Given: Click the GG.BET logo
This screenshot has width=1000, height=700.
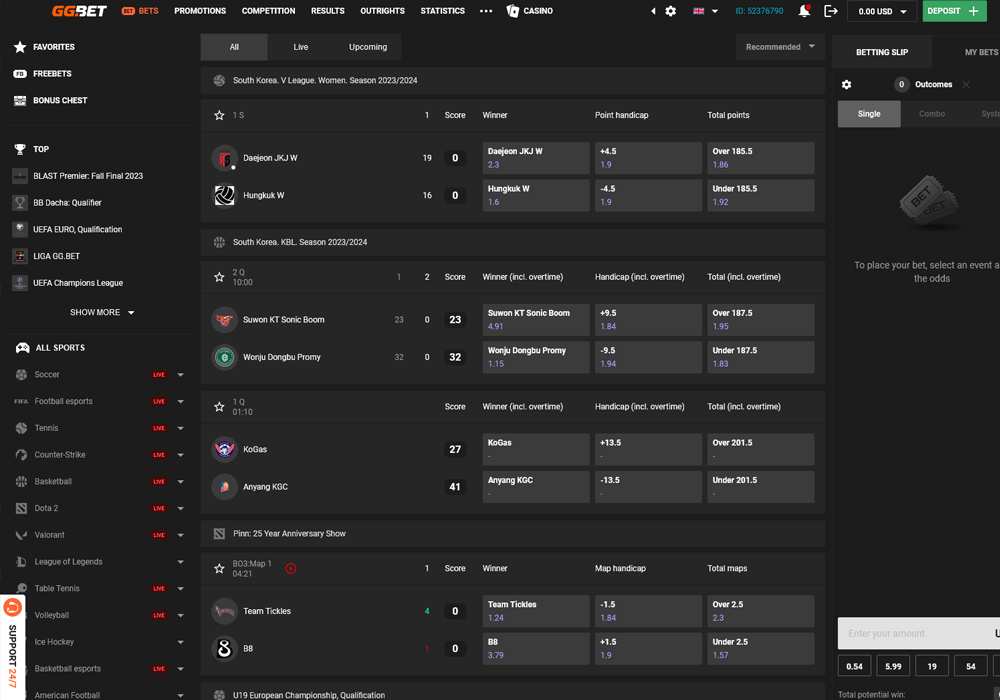Looking at the screenshot, I should point(79,11).
